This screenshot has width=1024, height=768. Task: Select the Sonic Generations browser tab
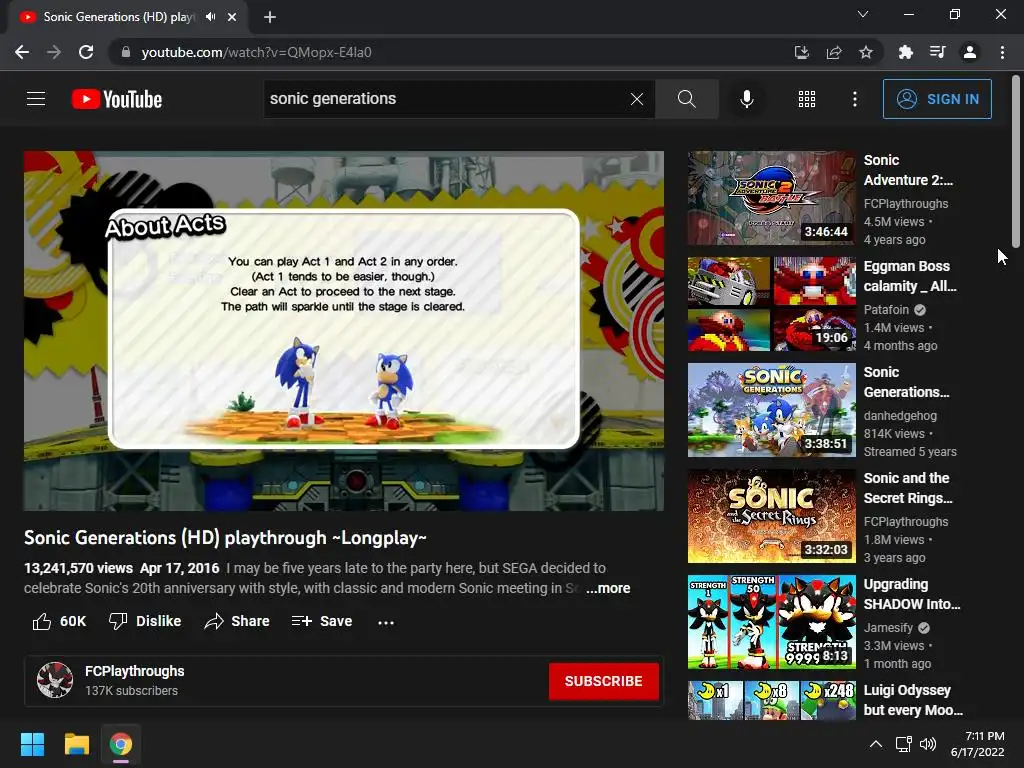pyautogui.click(x=129, y=17)
